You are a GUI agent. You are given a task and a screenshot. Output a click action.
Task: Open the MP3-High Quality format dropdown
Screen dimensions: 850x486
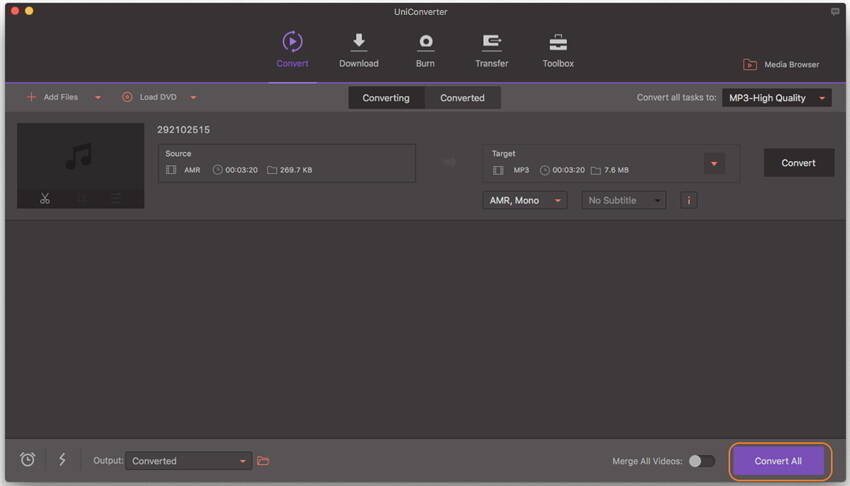pyautogui.click(x=777, y=98)
